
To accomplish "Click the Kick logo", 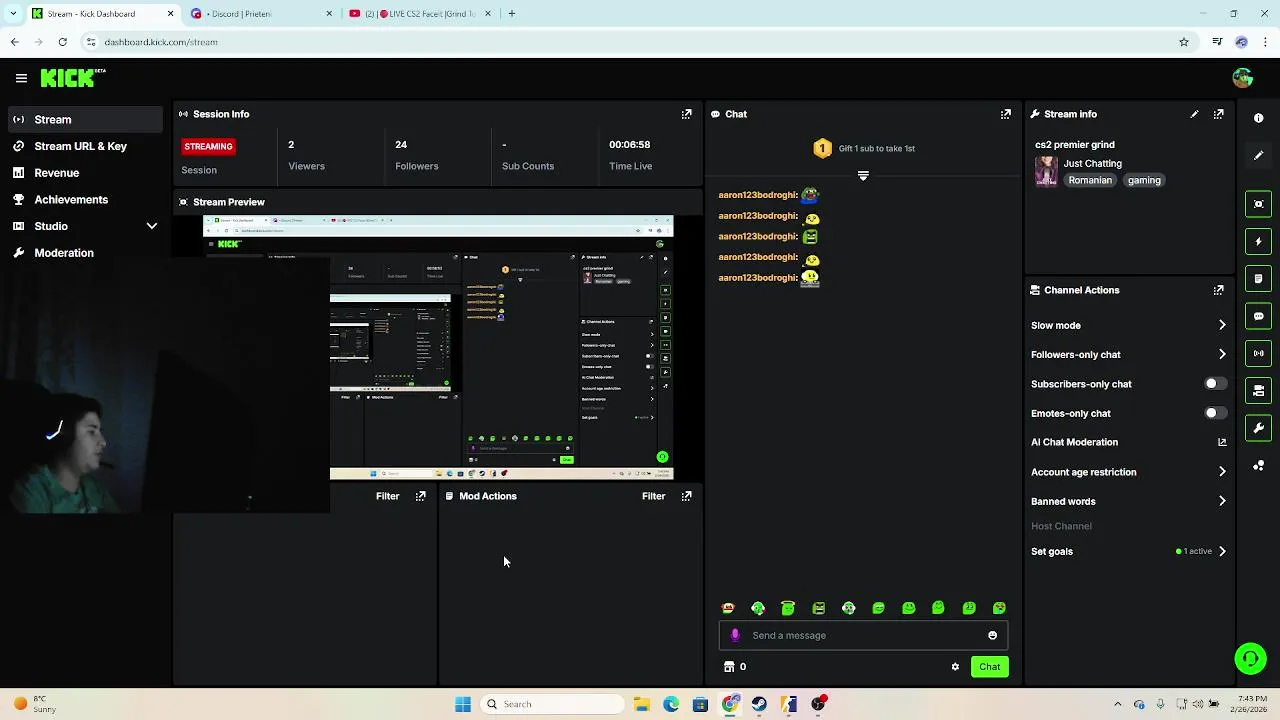I will coord(72,77).
